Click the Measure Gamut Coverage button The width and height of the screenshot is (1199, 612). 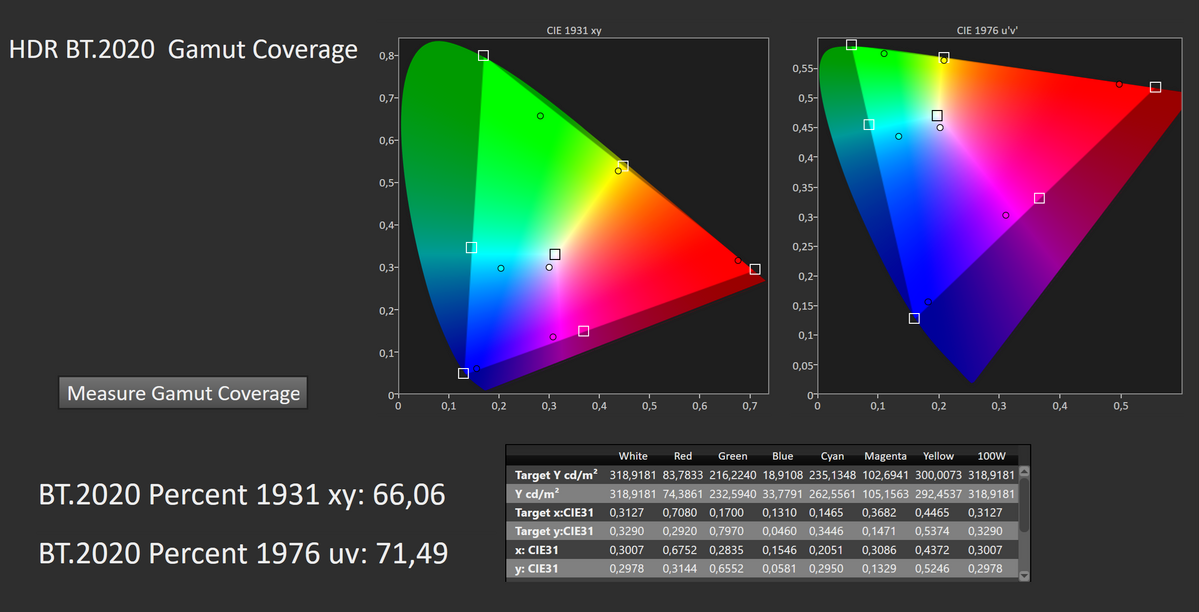click(183, 393)
